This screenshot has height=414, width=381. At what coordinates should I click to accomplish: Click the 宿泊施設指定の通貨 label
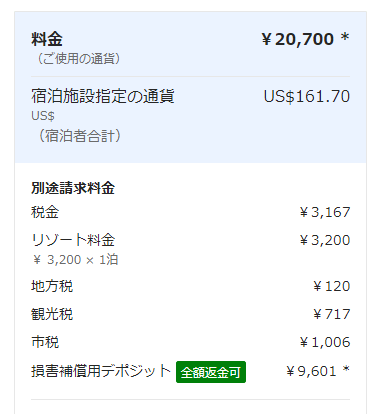(103, 96)
